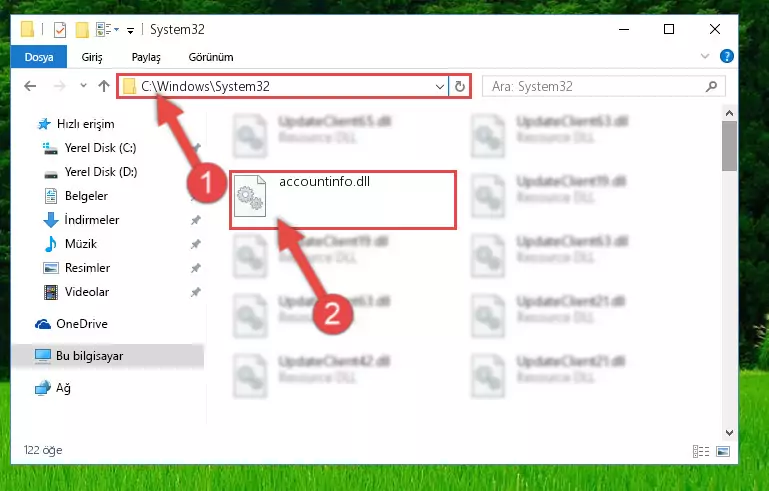Go forward with the right arrow
Image resolution: width=769 pixels, height=491 pixels.
tap(59, 86)
